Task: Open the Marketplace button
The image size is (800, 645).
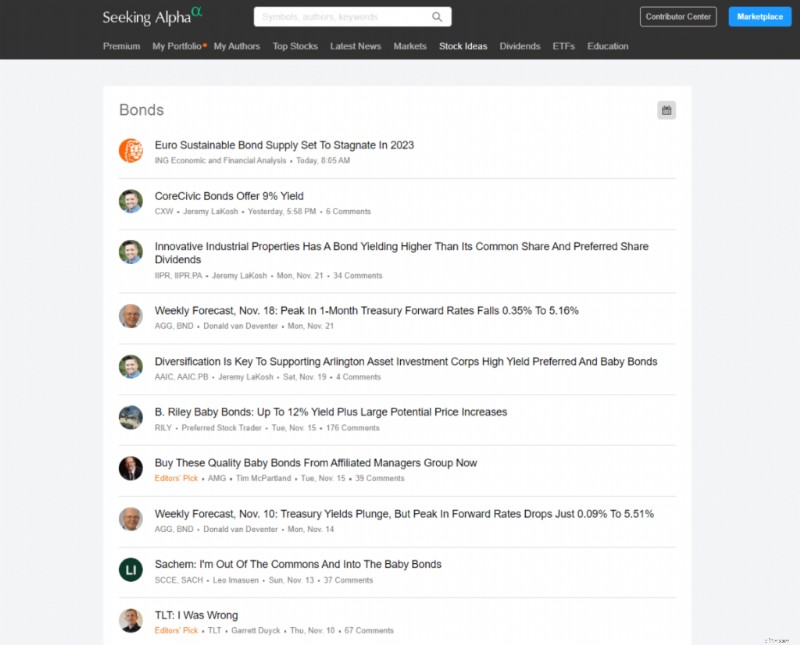Action: tap(760, 17)
